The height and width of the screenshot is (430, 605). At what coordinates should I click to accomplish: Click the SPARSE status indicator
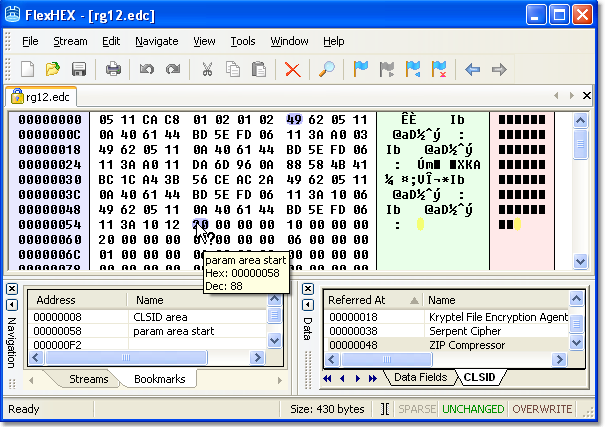(417, 409)
